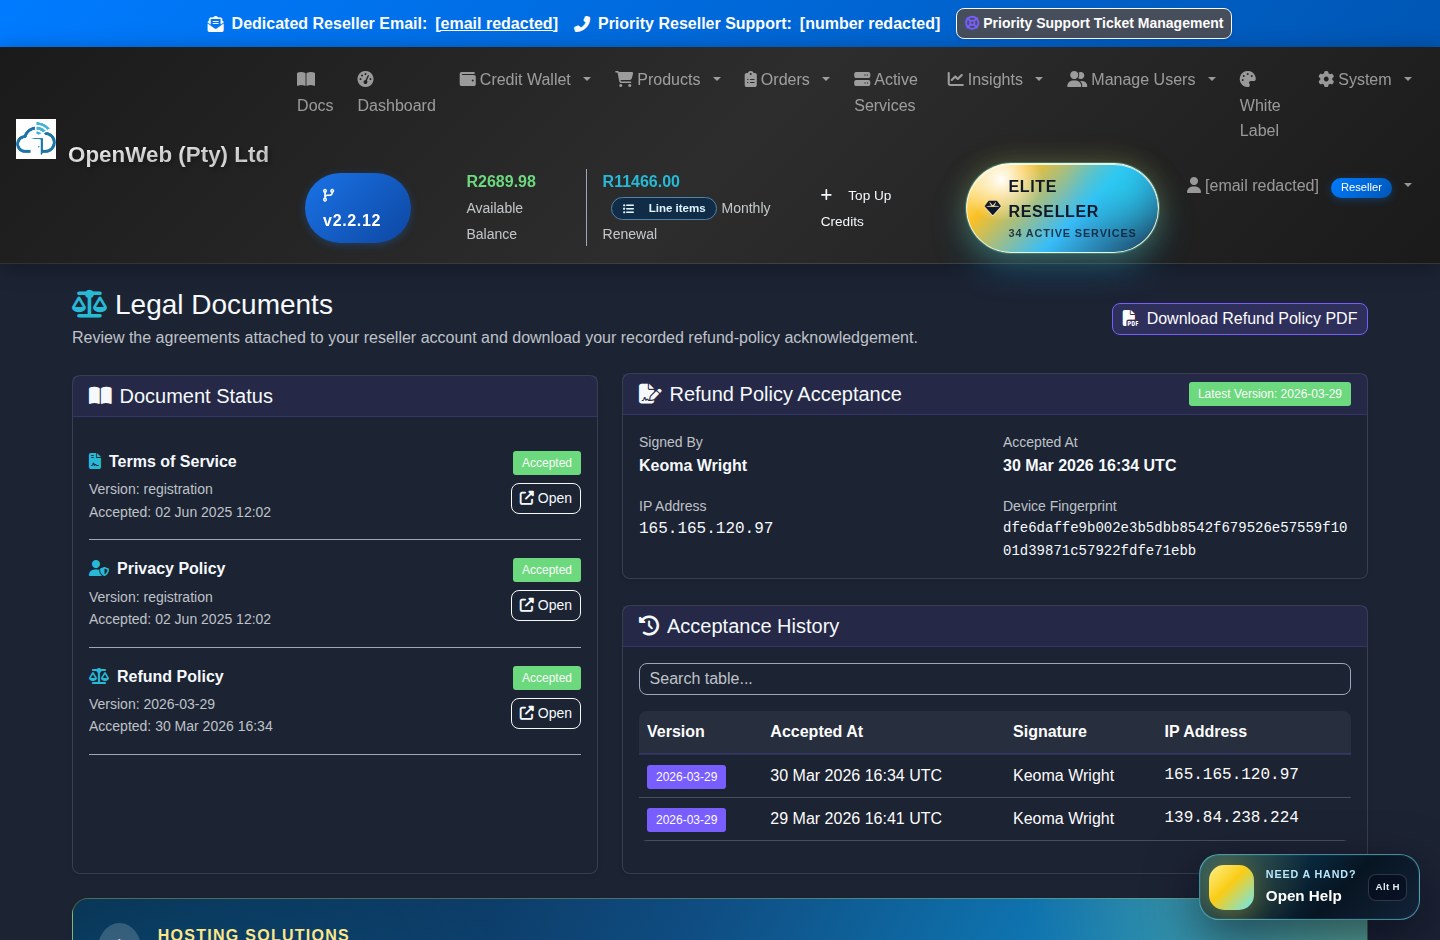Click the White Label palette icon
The width and height of the screenshot is (1440, 940).
(1248, 79)
